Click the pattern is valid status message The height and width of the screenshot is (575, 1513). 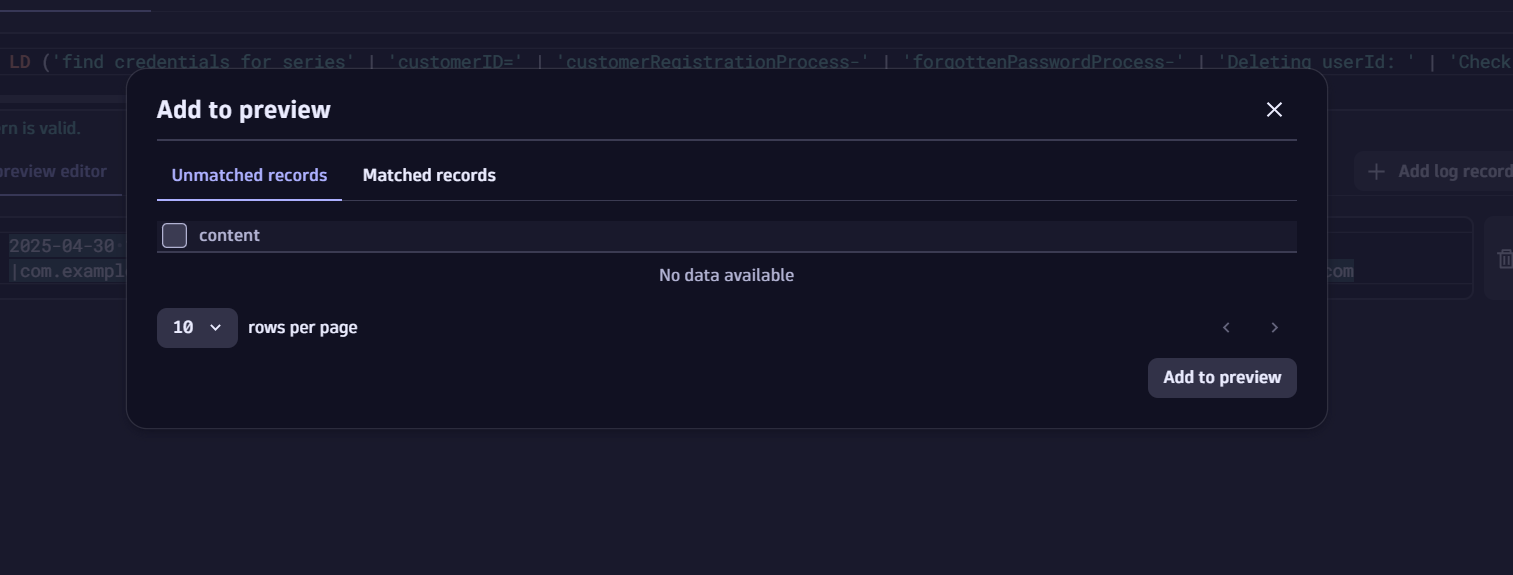[x=40, y=129]
